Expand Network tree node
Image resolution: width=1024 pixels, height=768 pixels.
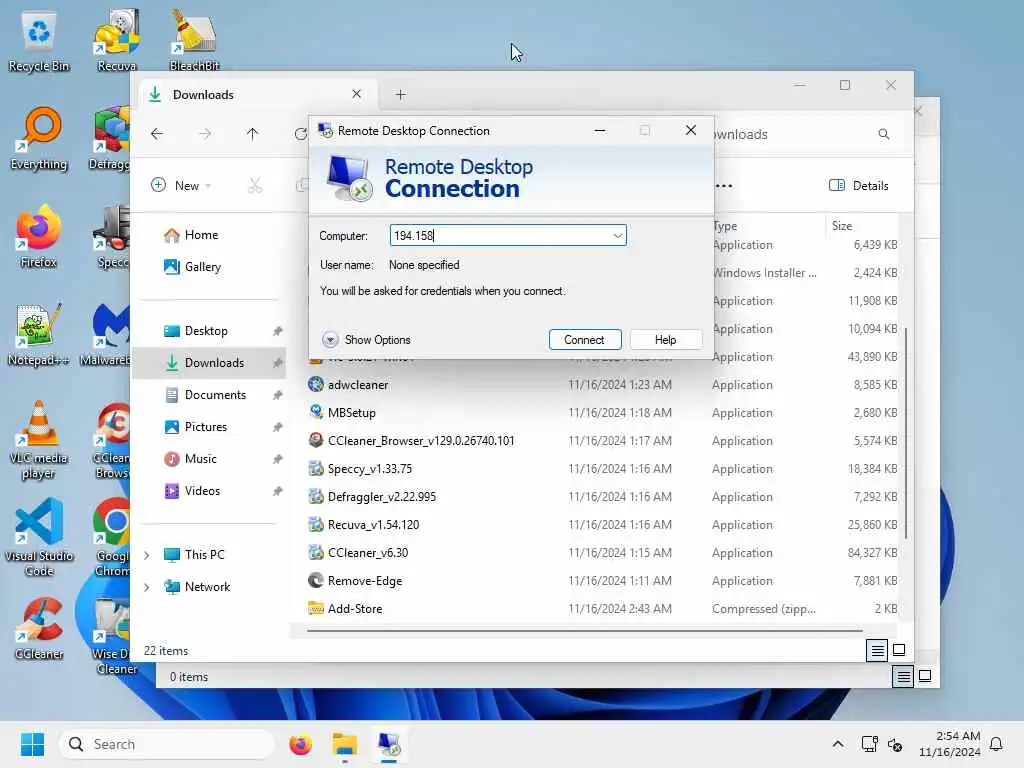147,587
